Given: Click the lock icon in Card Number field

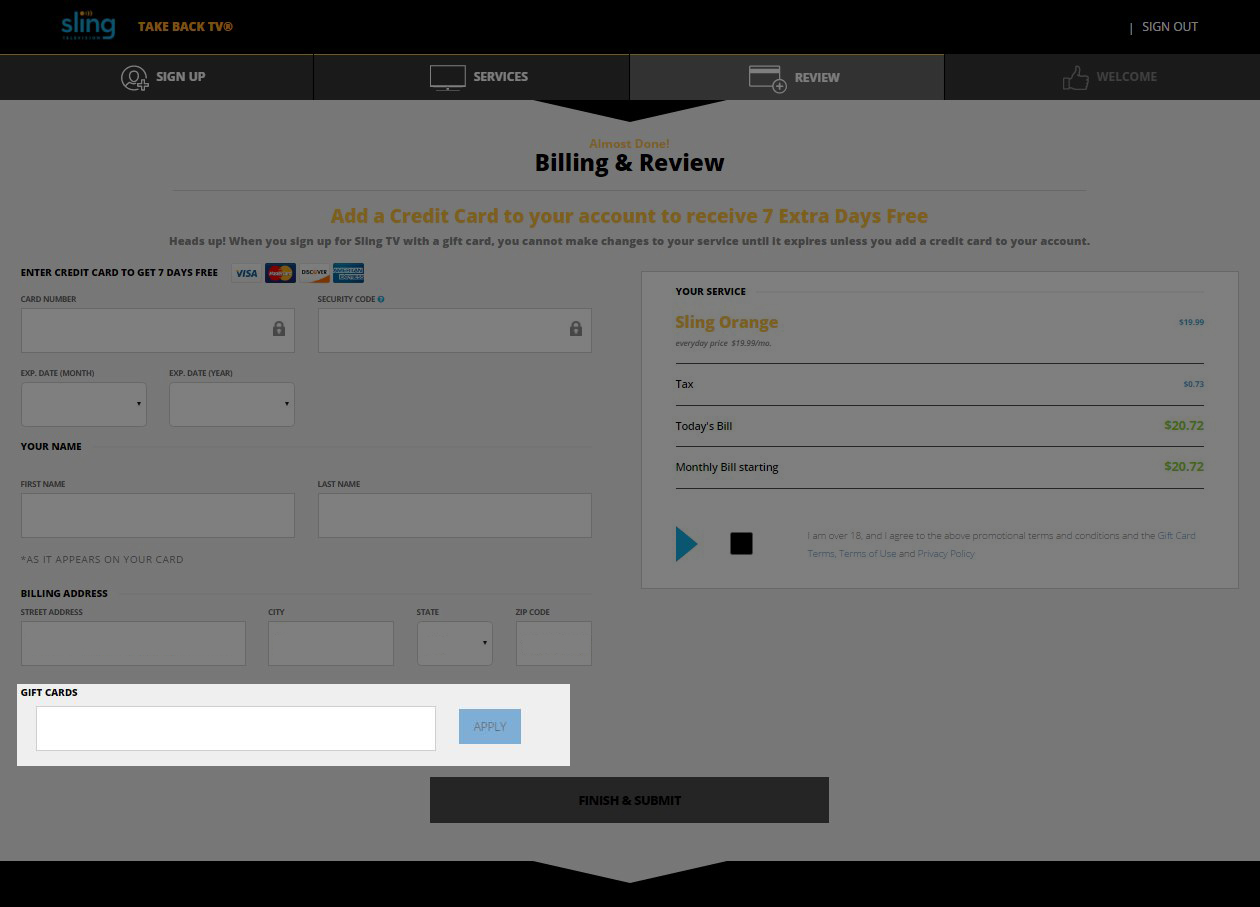Looking at the screenshot, I should [279, 329].
